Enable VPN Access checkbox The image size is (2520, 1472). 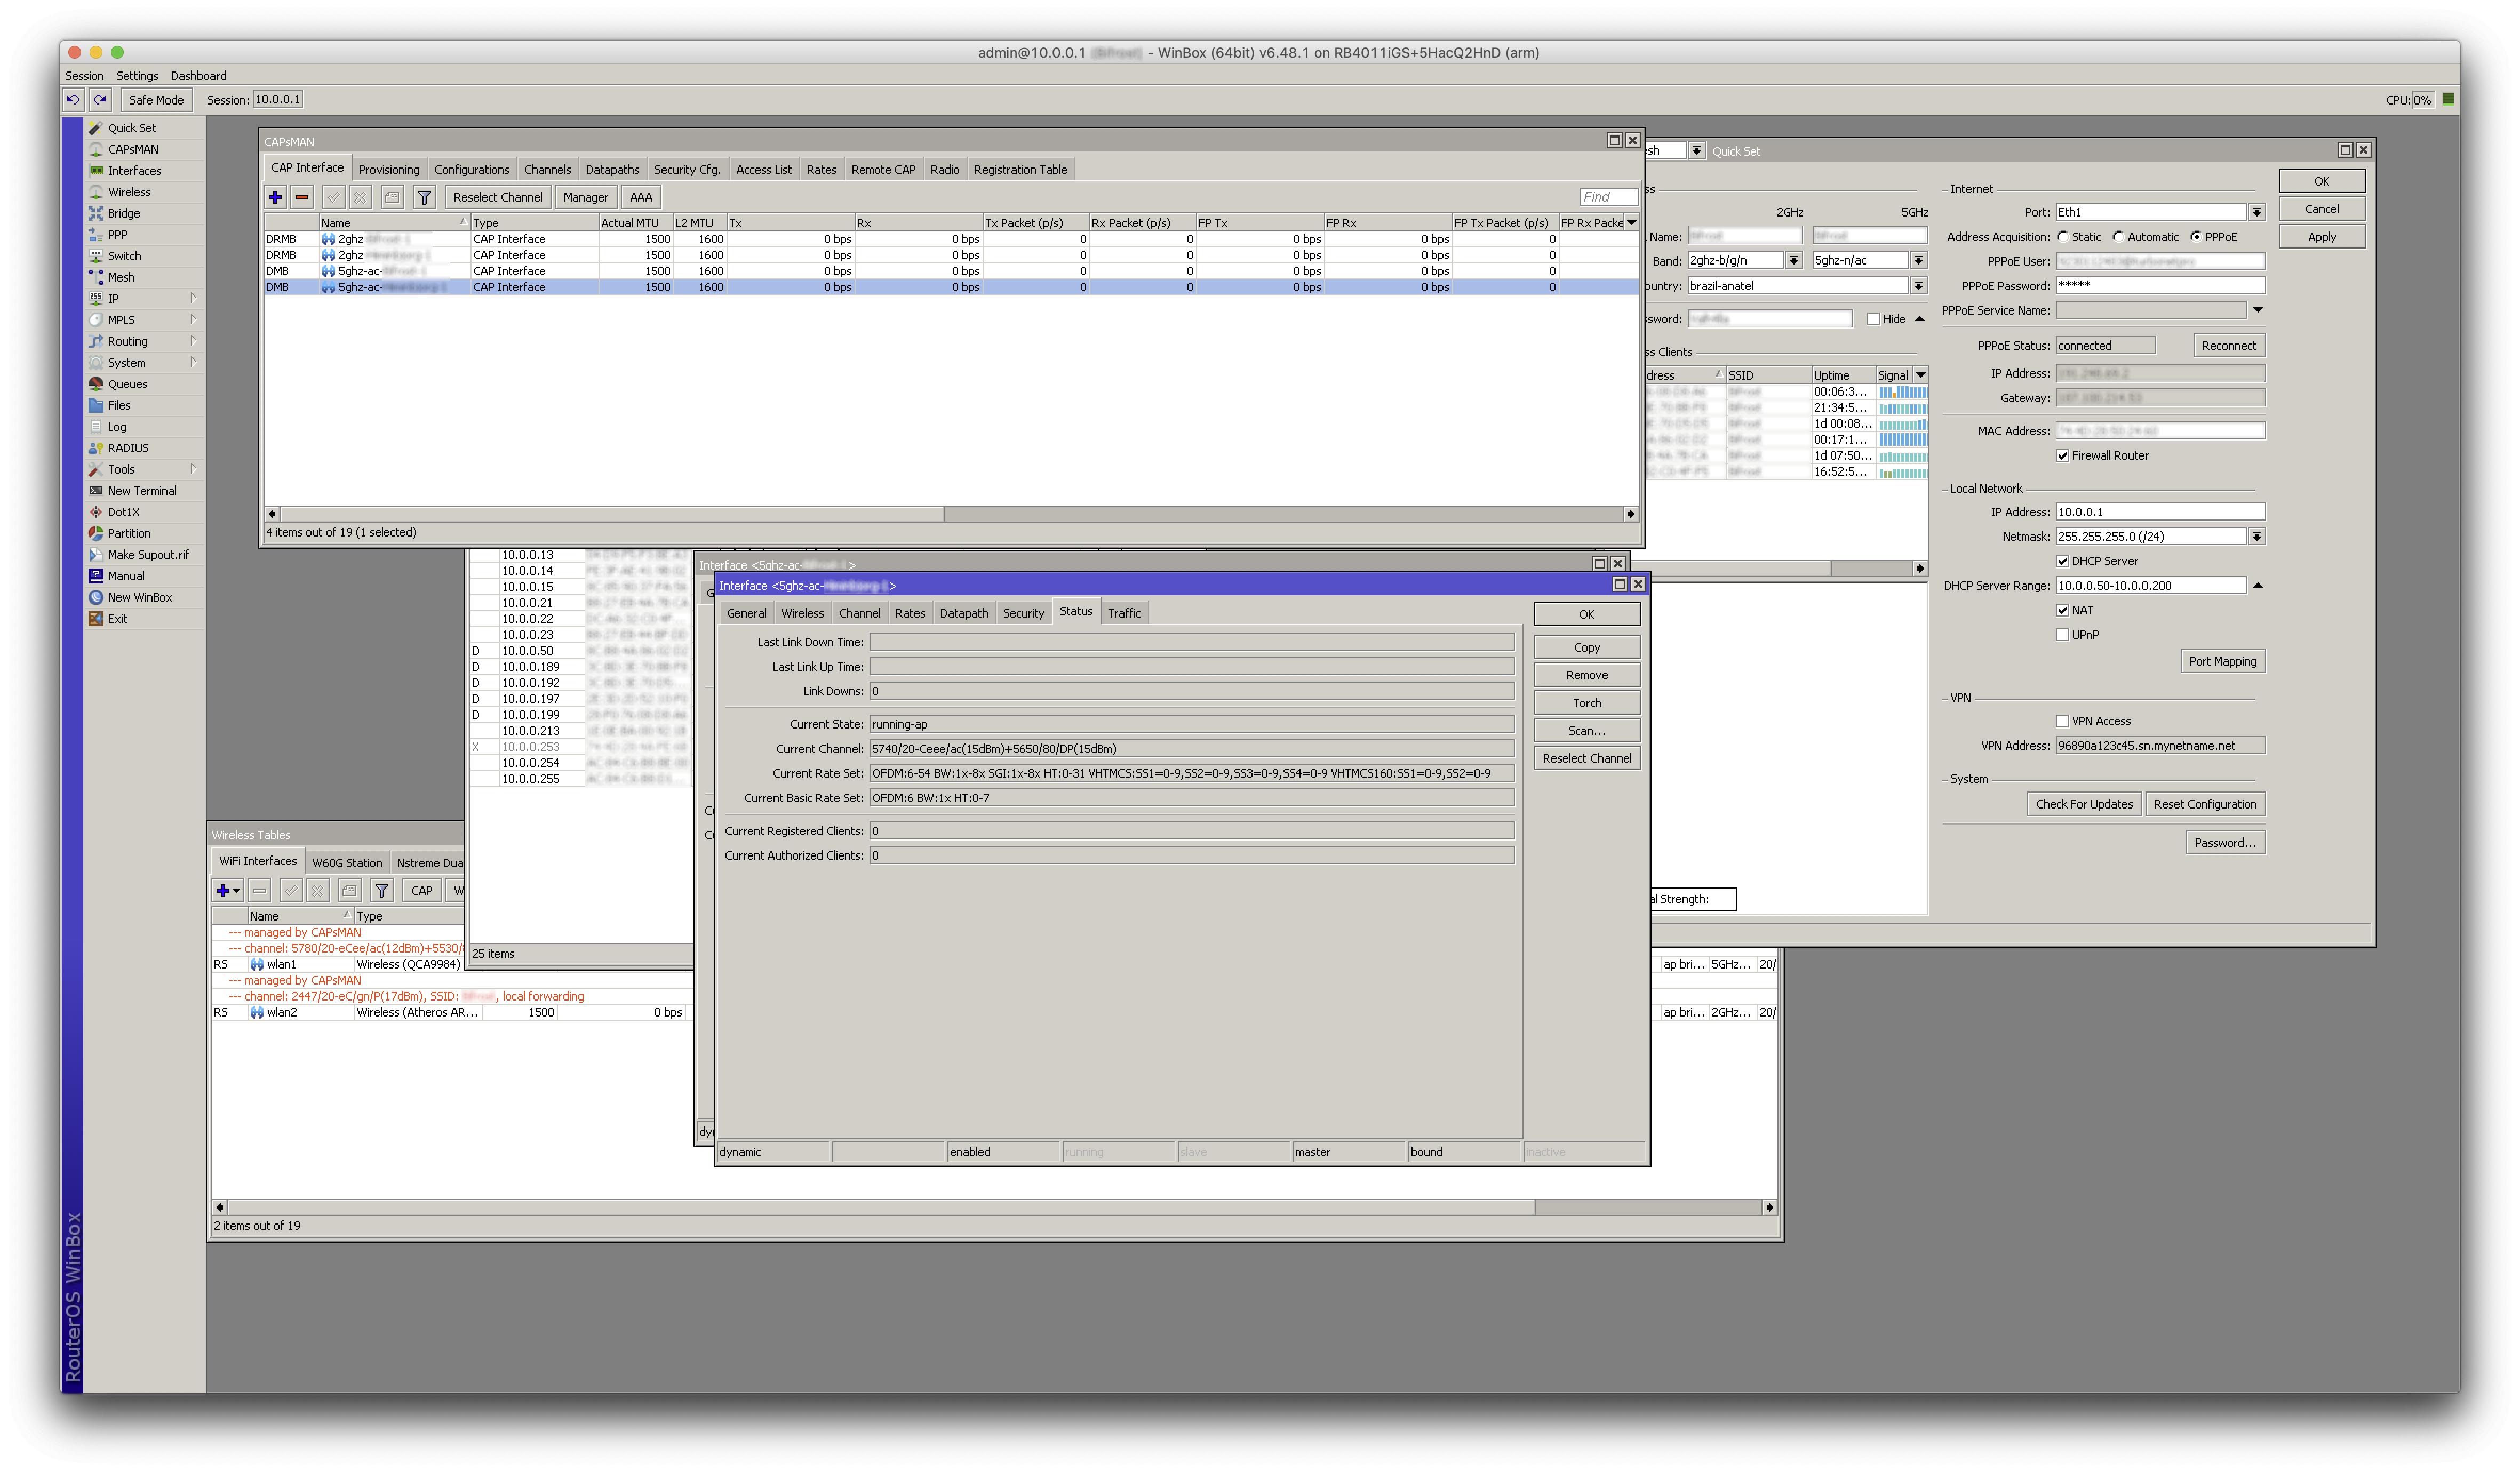(2062, 722)
